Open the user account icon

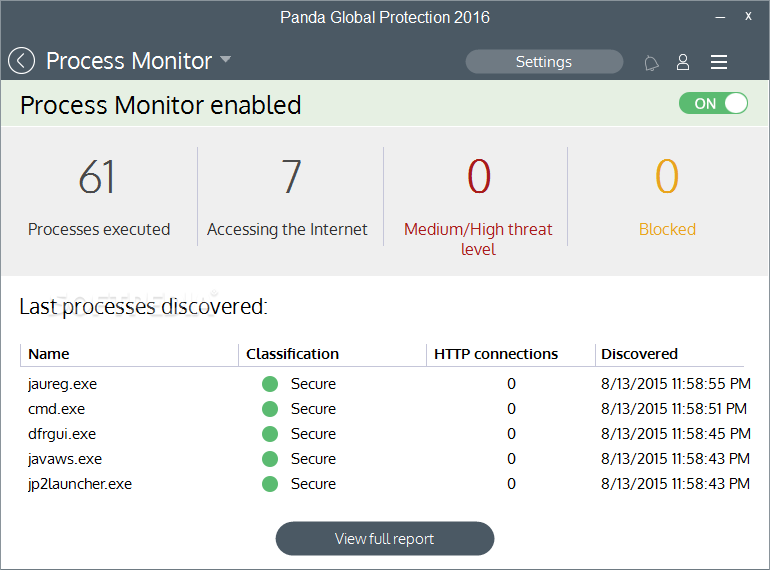tap(683, 62)
